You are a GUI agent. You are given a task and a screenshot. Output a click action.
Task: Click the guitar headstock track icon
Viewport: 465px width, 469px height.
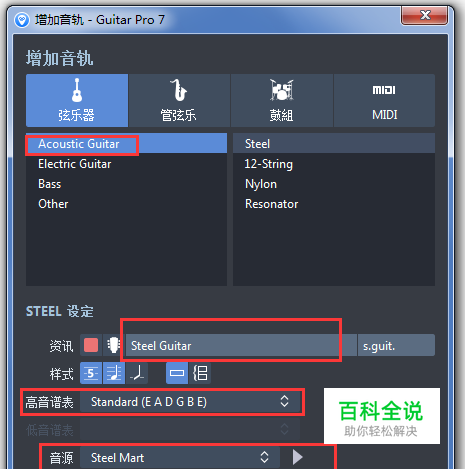[x=114, y=345]
